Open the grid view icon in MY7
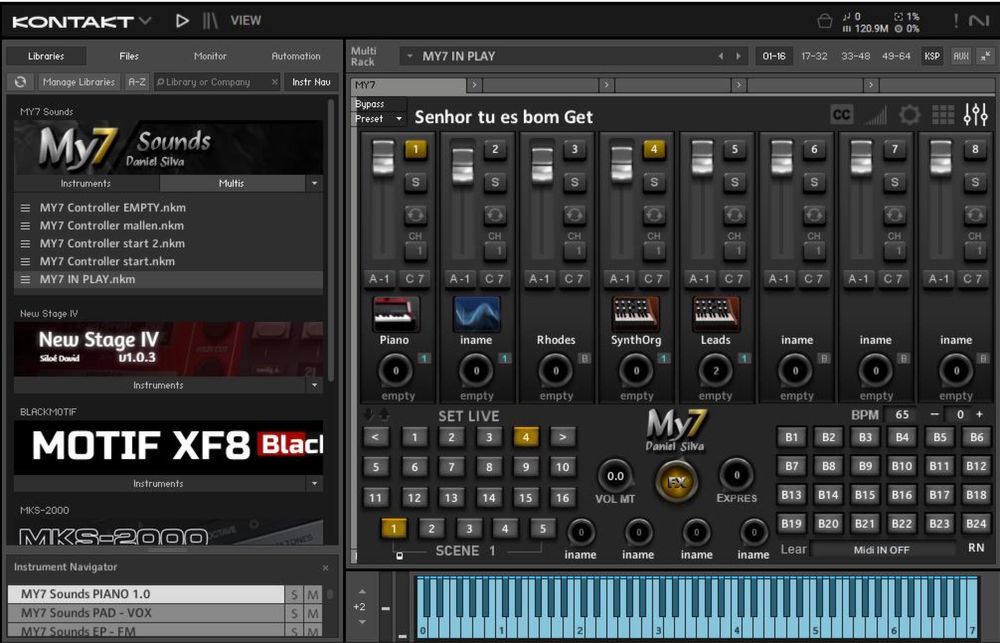Image resolution: width=1000 pixels, height=643 pixels. (943, 115)
